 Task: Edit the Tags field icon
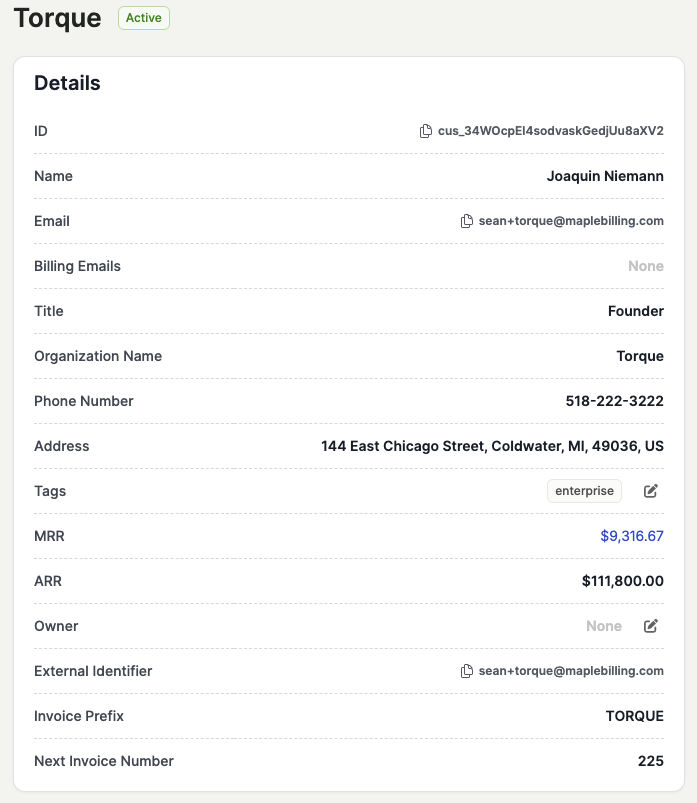651,491
